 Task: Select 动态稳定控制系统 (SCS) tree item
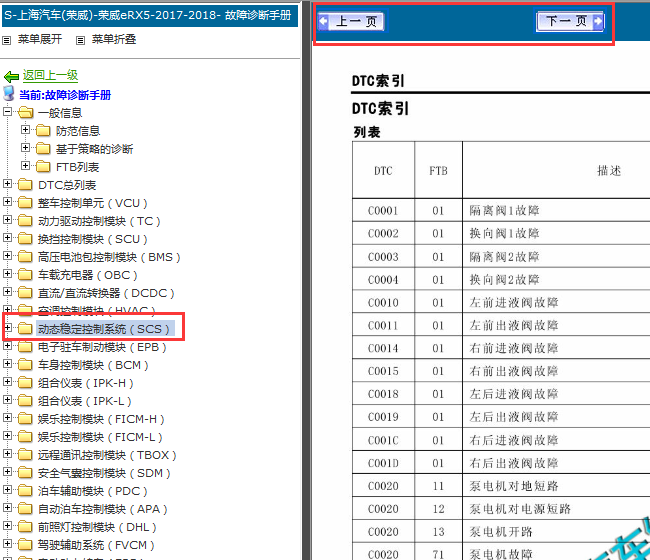click(x=105, y=329)
